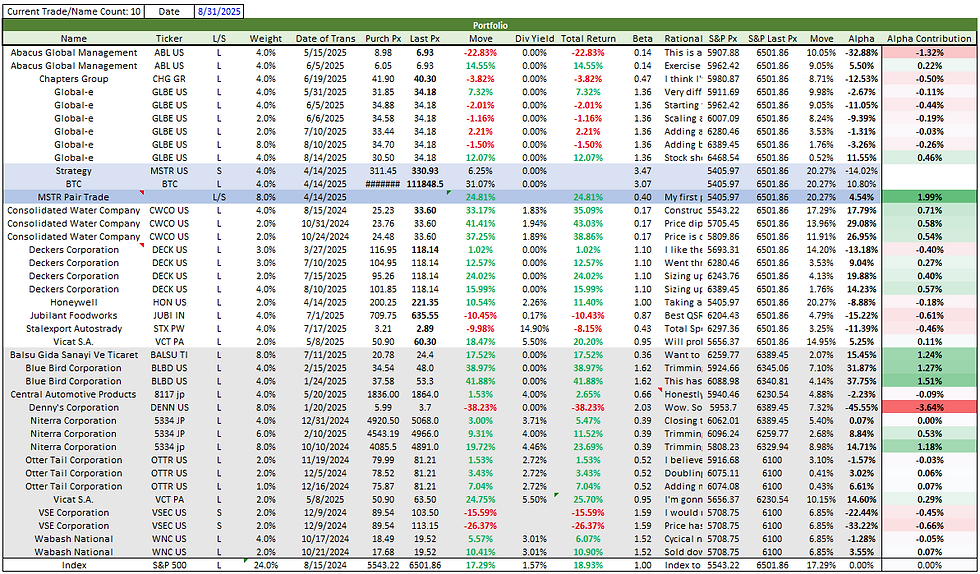
Task: Click the 1836.00 purchase price cell
Action: tap(383, 394)
